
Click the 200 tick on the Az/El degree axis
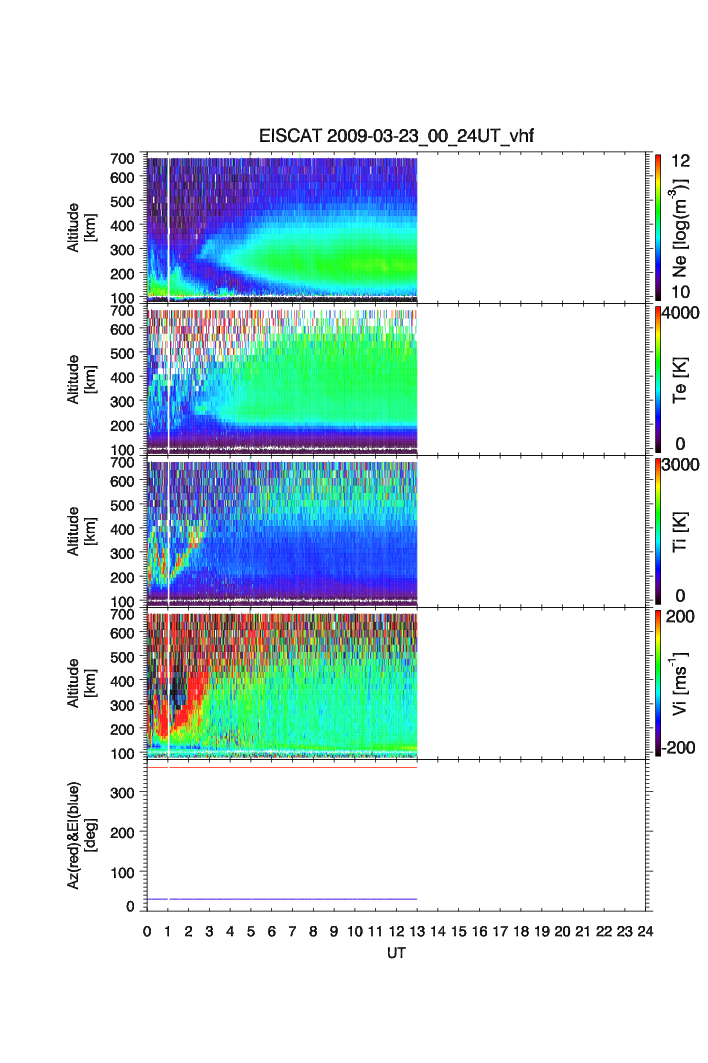pos(122,833)
